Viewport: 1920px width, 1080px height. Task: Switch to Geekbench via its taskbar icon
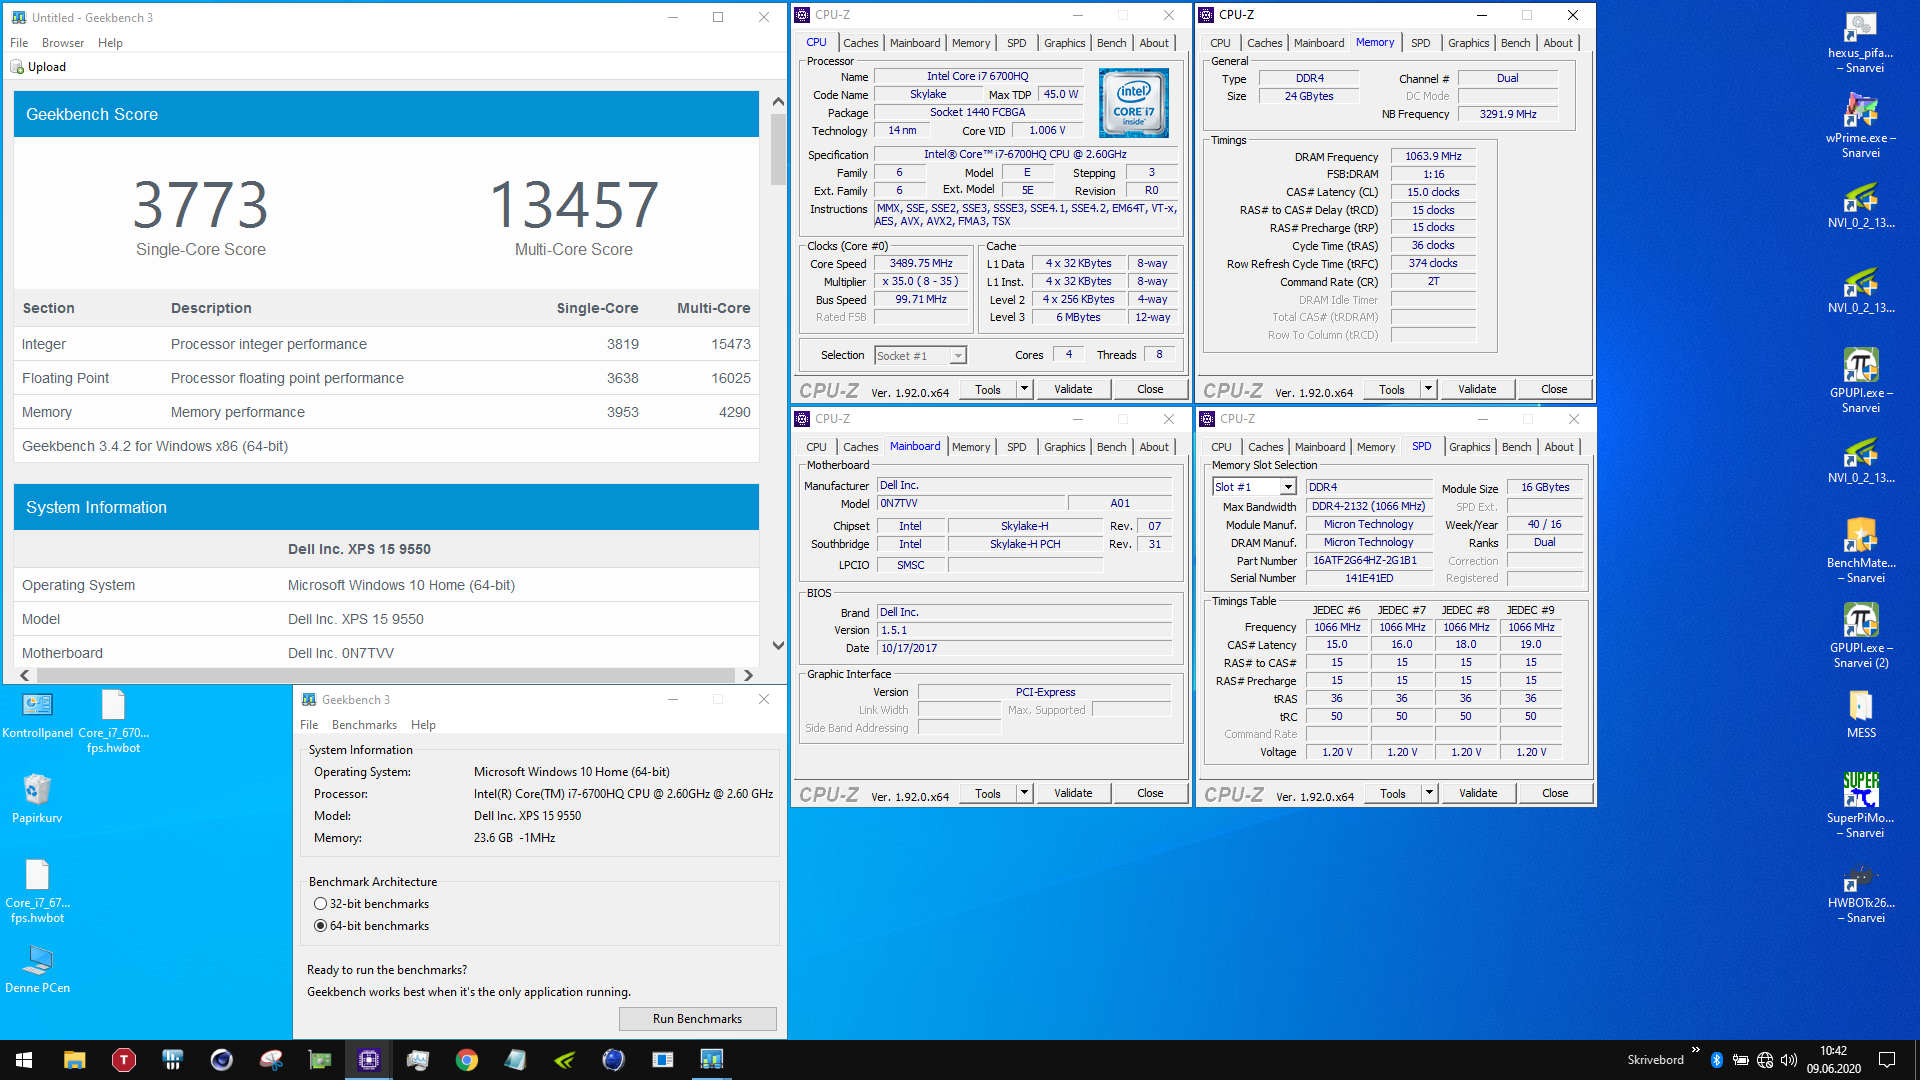coord(712,1060)
